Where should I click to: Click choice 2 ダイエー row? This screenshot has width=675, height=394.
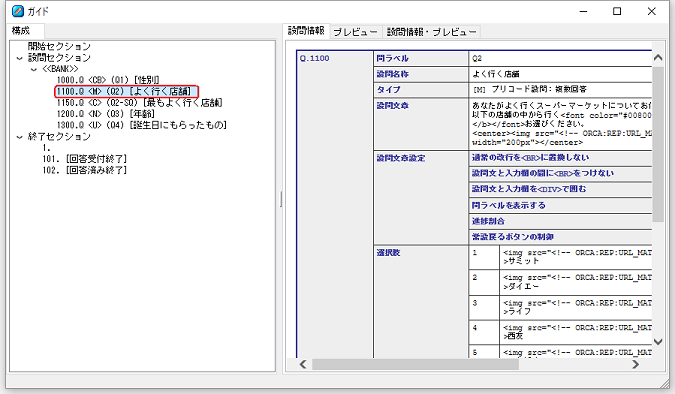coord(560,282)
